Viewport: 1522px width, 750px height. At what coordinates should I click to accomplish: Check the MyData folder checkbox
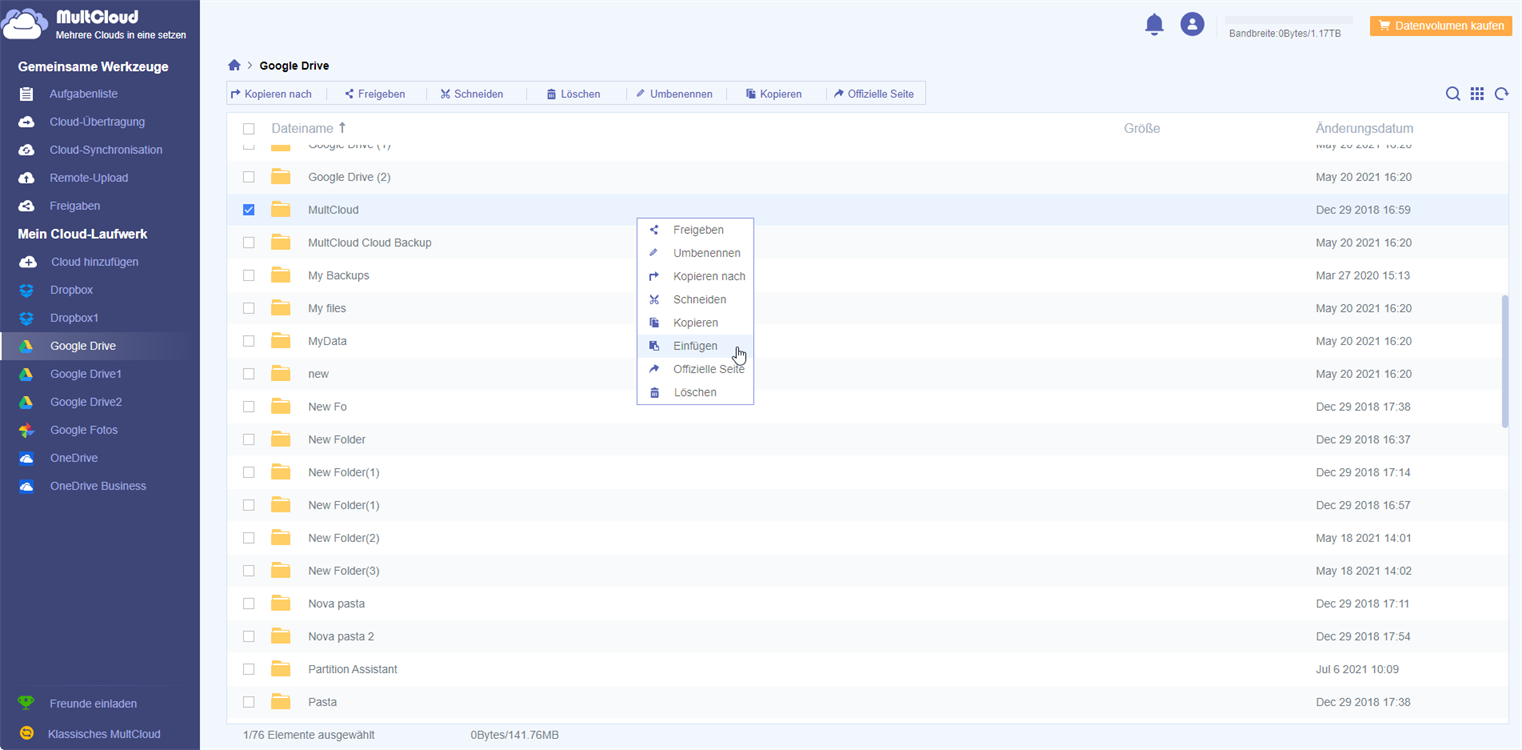pyautogui.click(x=249, y=341)
